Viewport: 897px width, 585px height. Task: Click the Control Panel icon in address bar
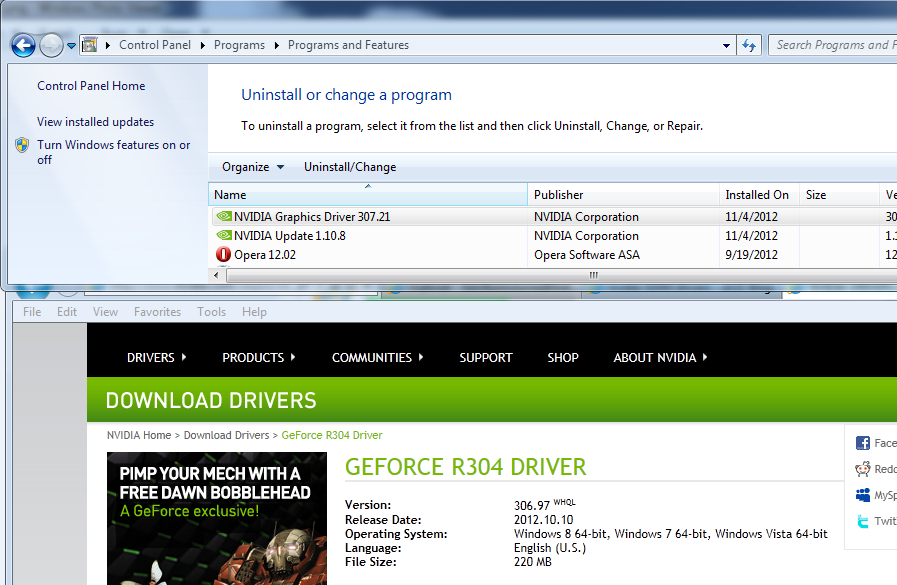[90, 45]
